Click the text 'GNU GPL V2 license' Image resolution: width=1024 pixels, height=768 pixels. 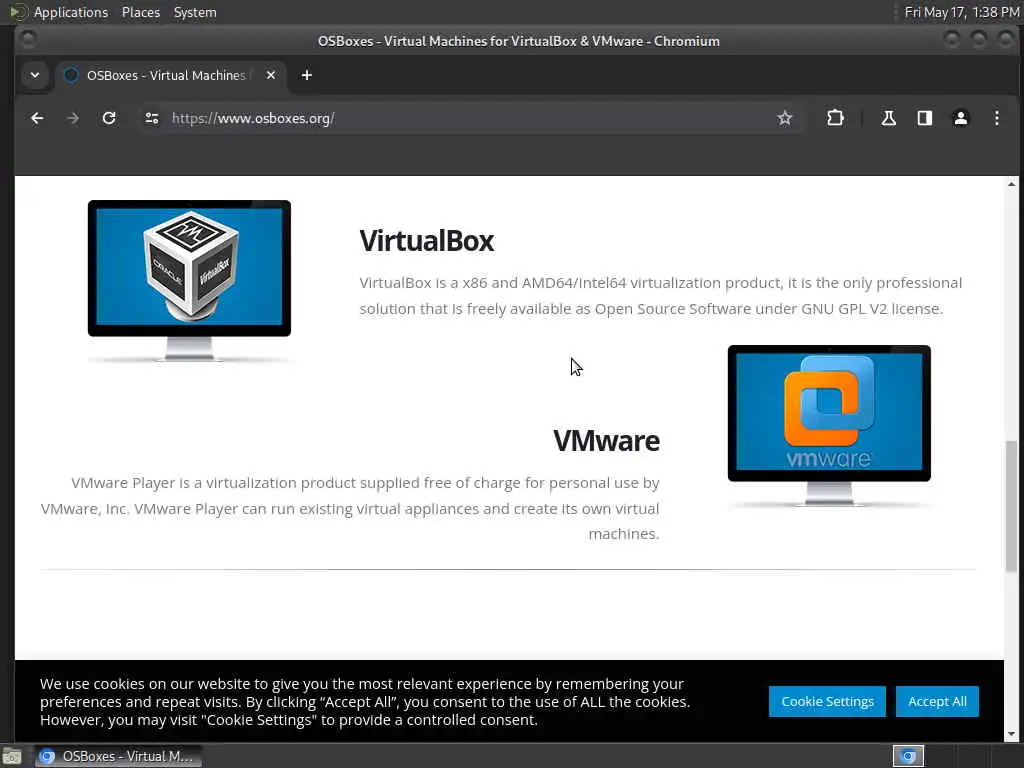pyautogui.click(x=872, y=309)
